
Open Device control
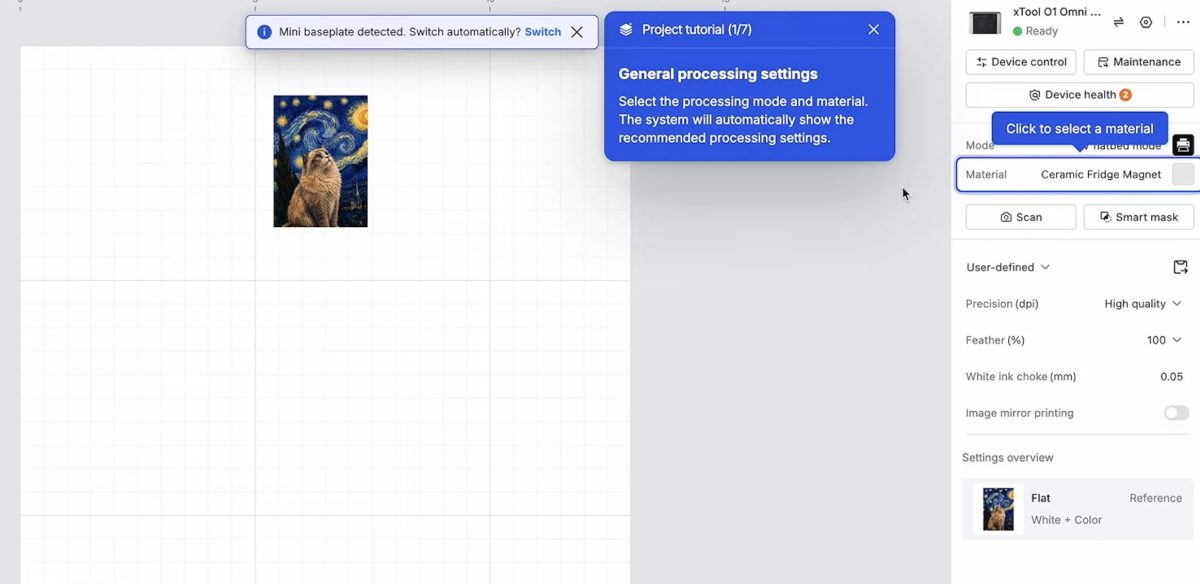(x=1021, y=62)
